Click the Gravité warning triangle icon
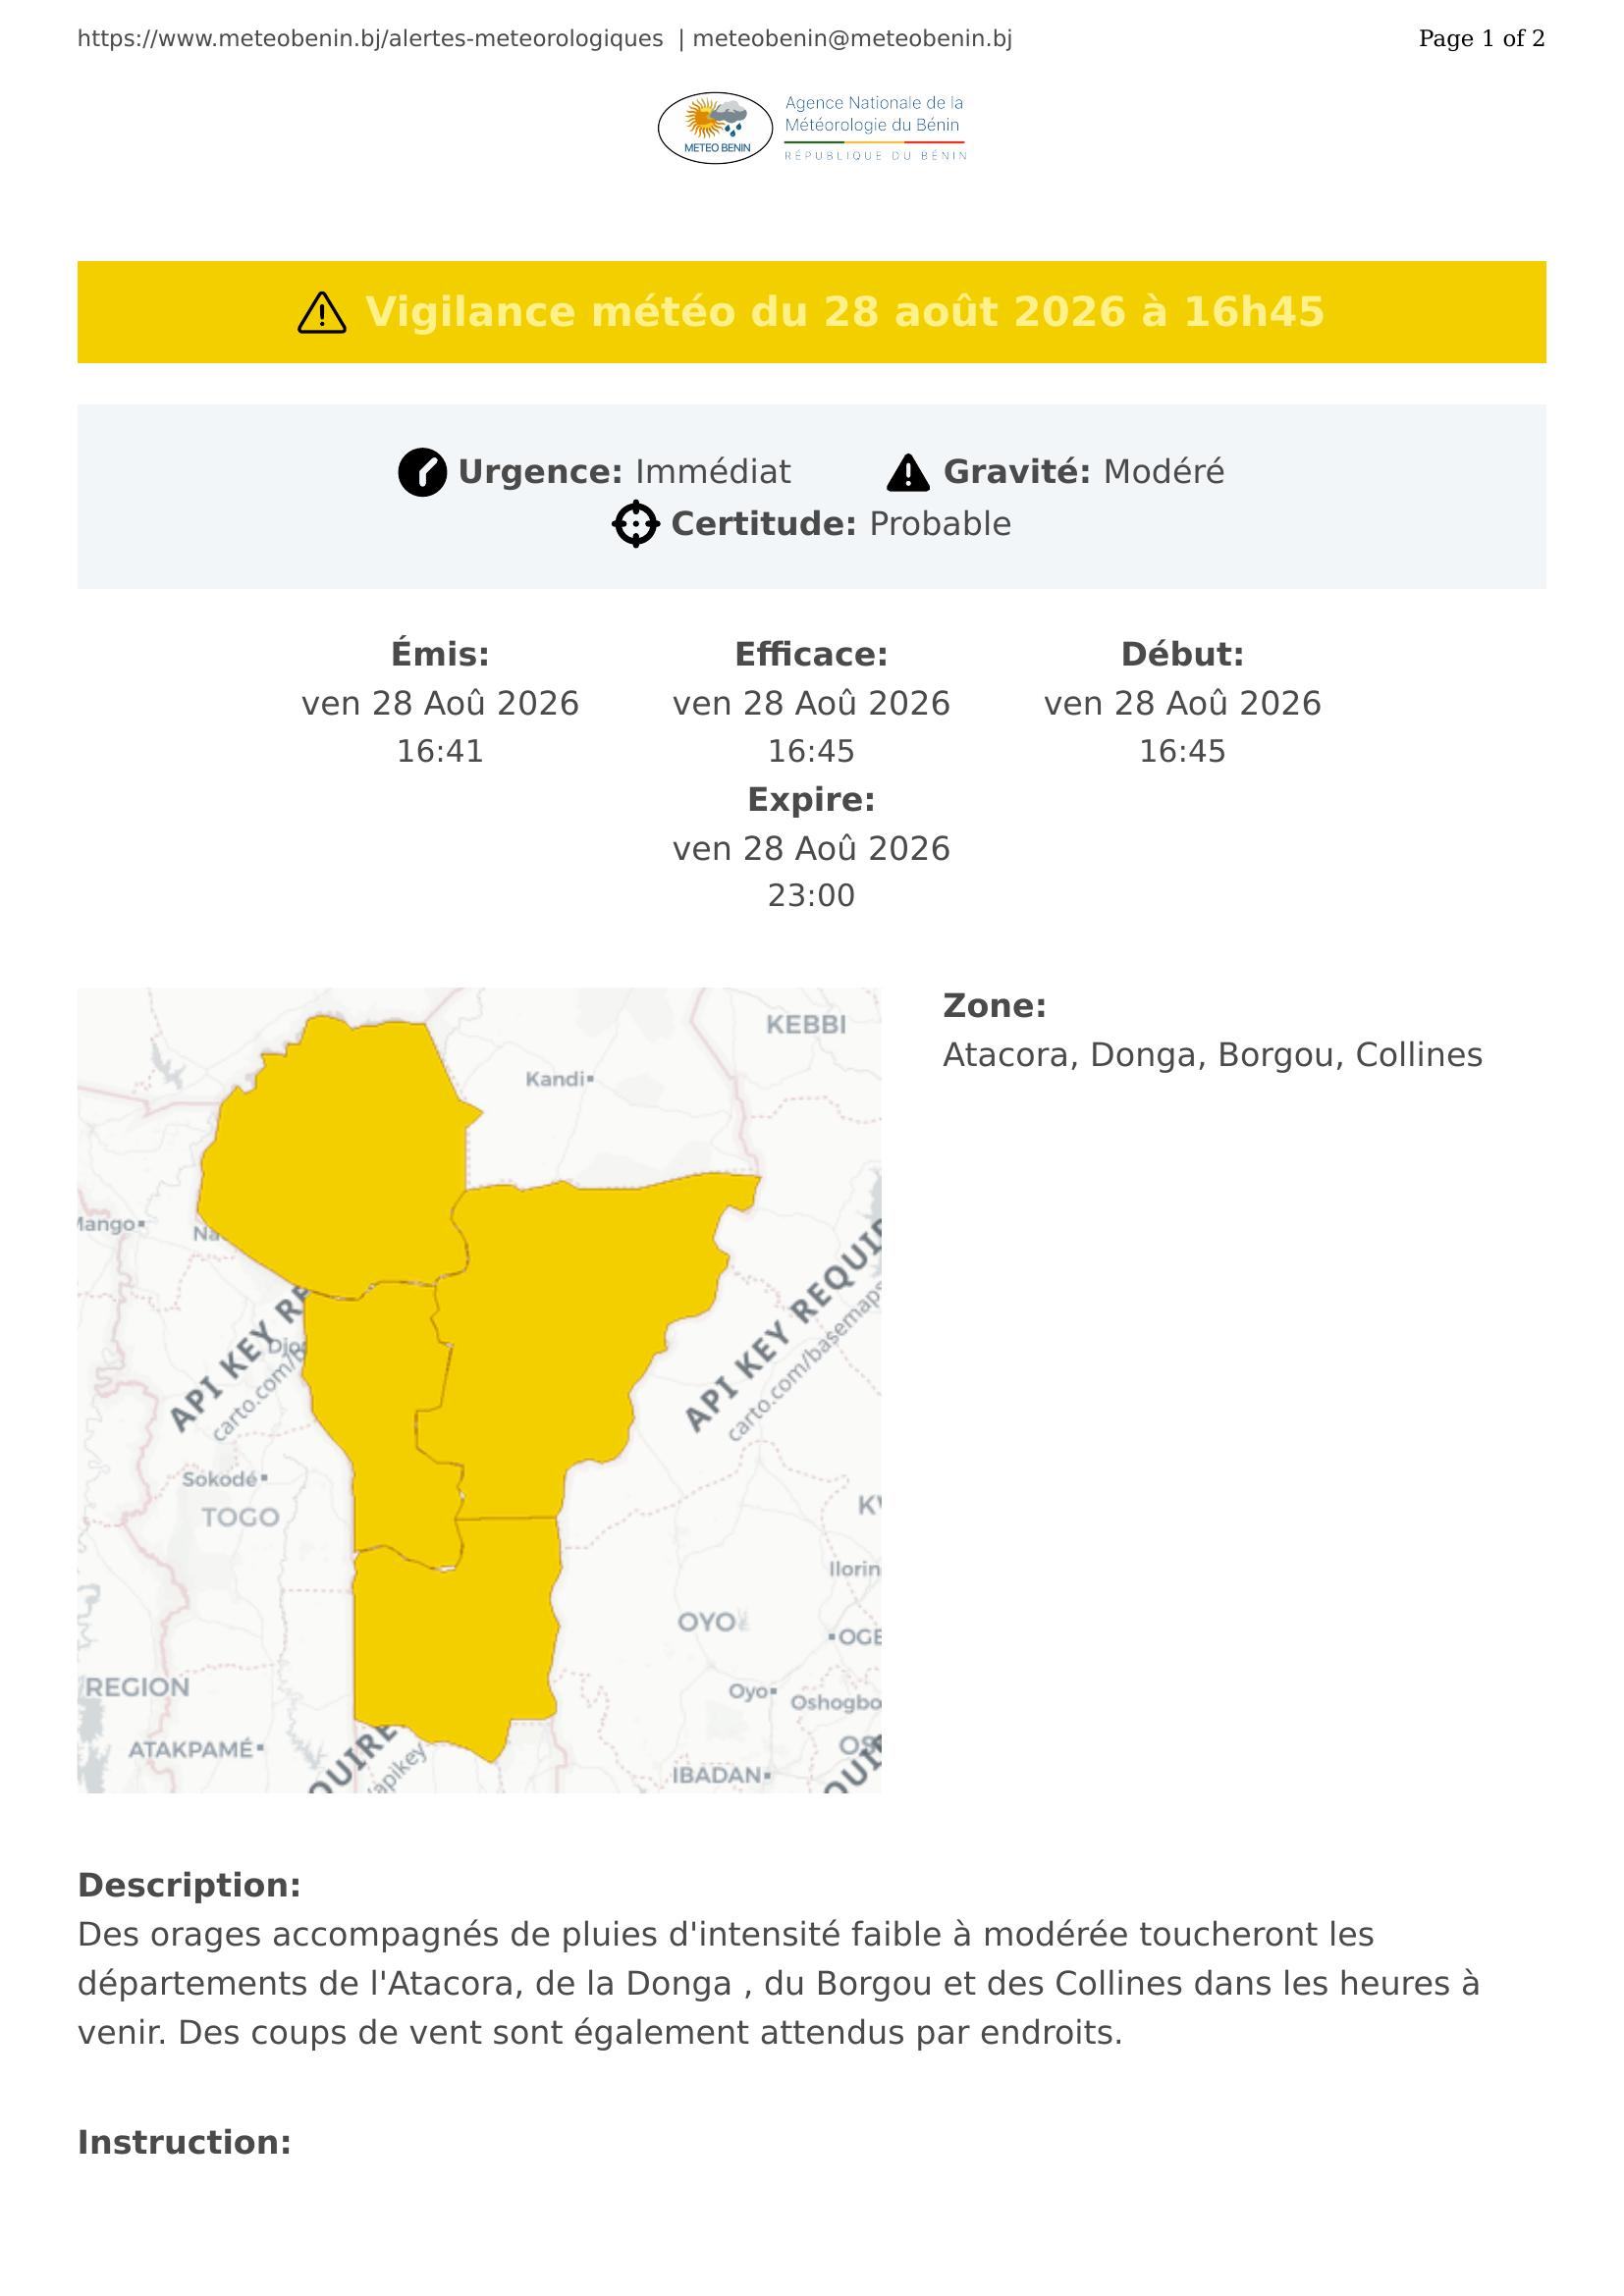This screenshot has height=2296, width=1624. pos(908,472)
